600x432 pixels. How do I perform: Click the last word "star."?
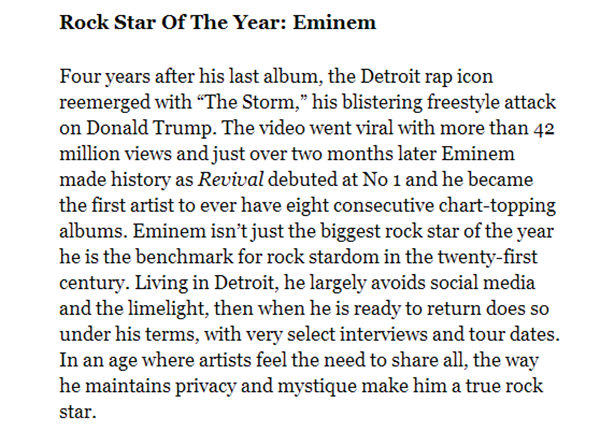[78, 412]
